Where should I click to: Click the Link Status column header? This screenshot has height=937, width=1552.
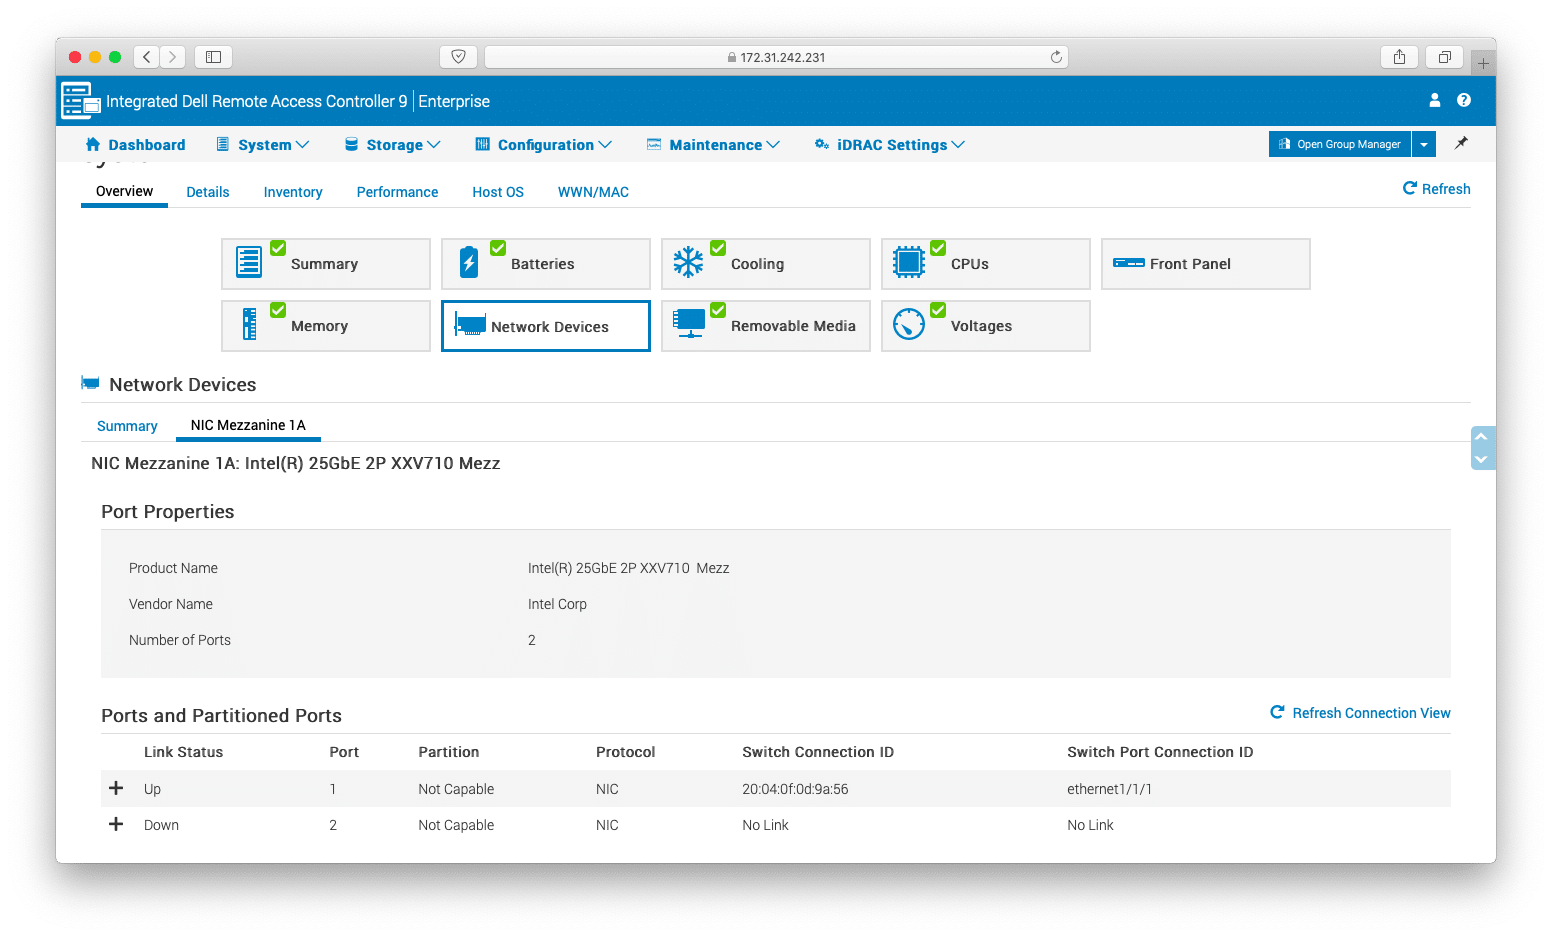pos(183,752)
